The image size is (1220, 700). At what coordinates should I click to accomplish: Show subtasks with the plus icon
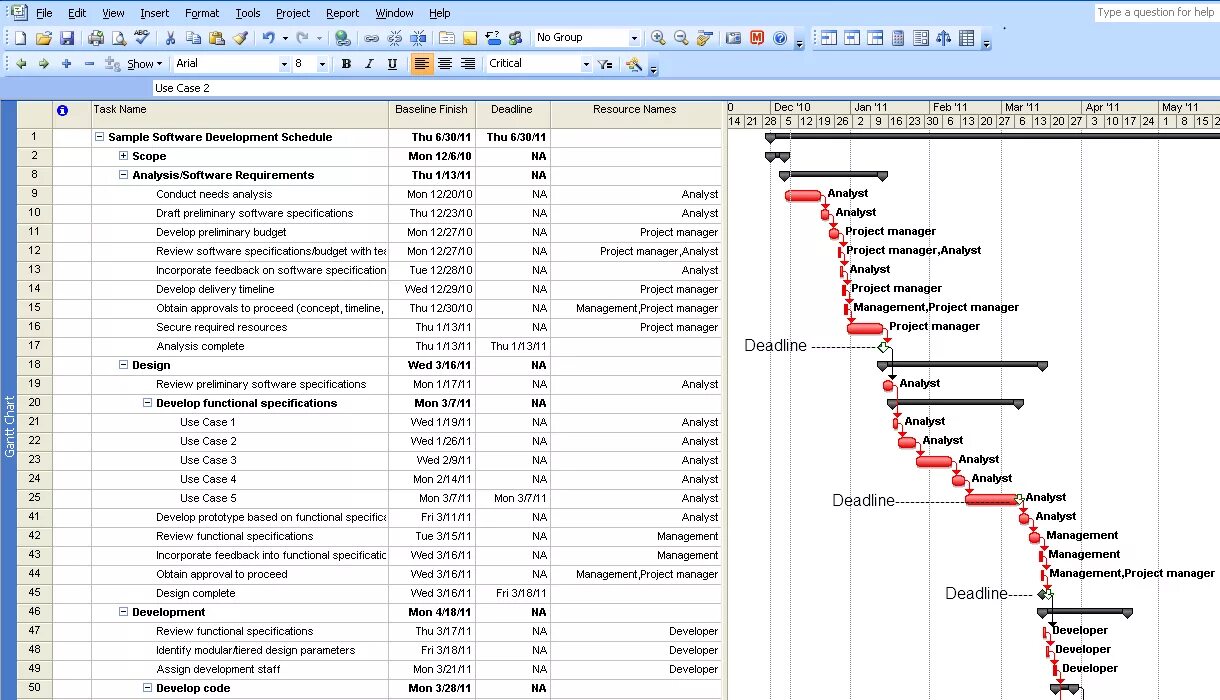pos(66,64)
